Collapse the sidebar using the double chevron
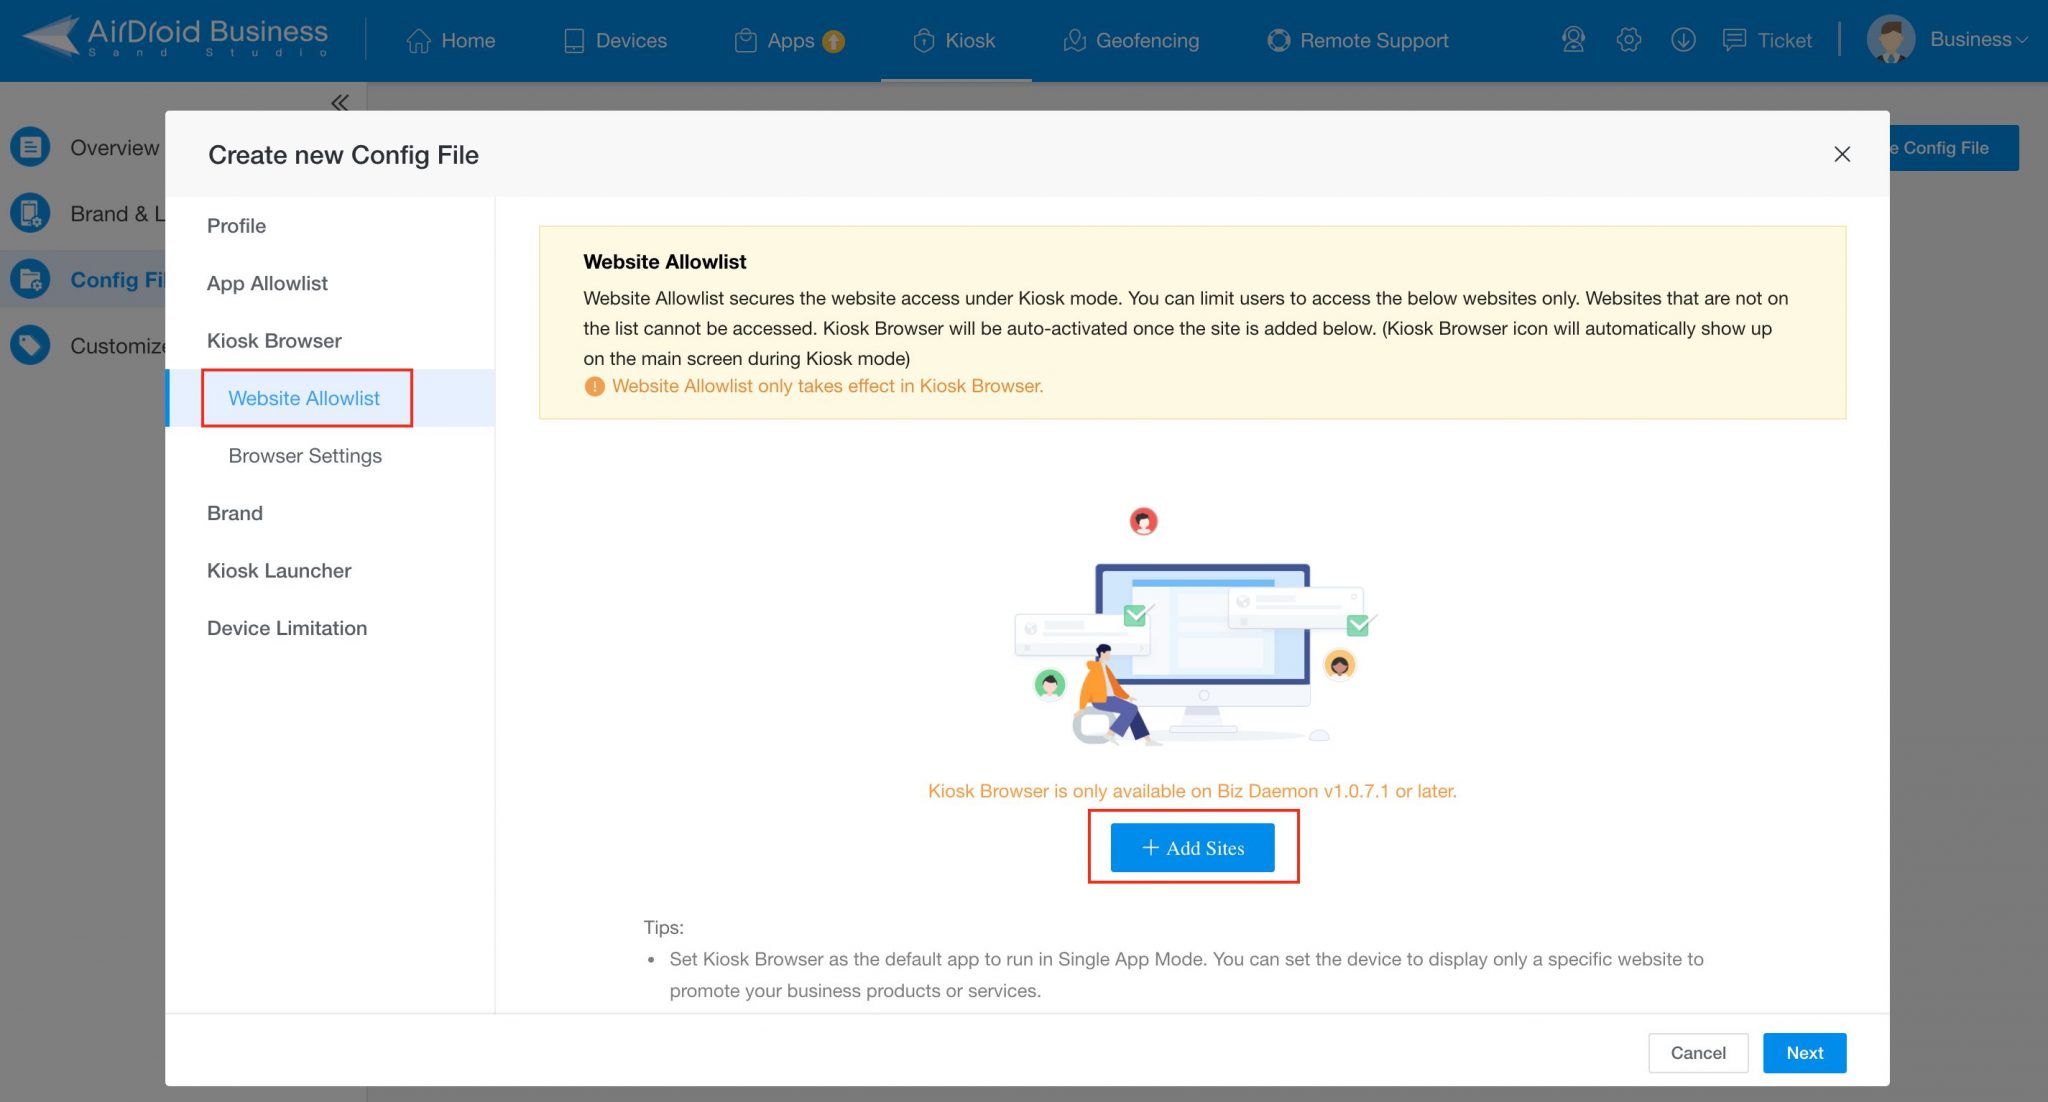Viewport: 2048px width, 1102px height. 339,102
